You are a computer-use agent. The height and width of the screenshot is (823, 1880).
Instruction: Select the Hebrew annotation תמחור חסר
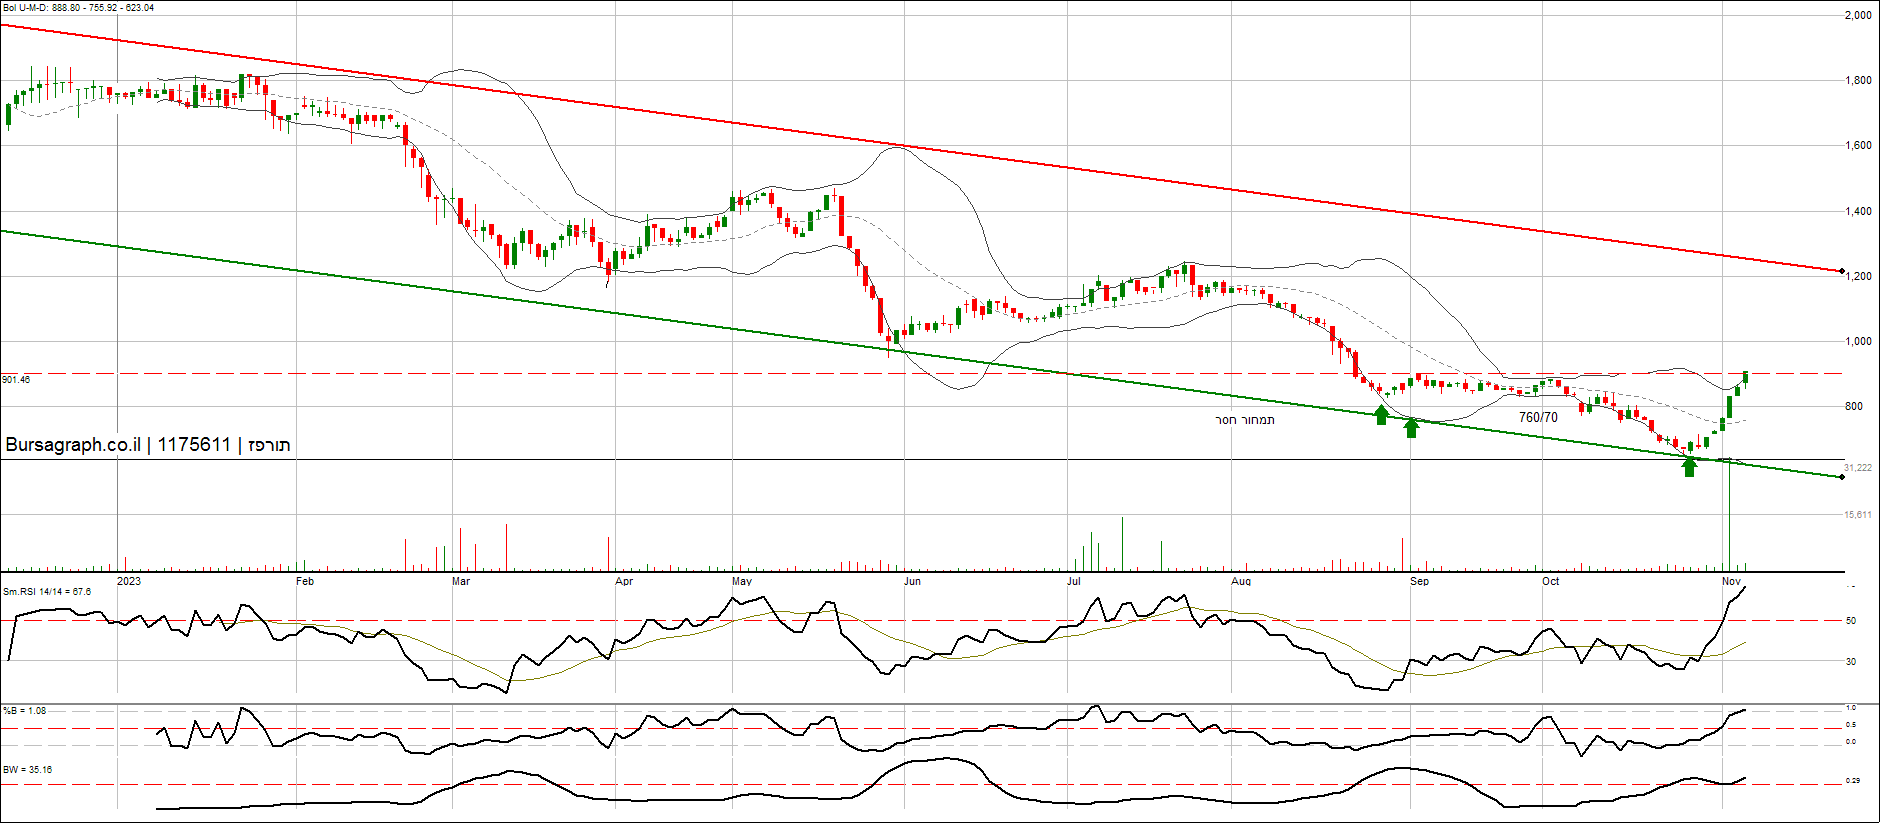(1244, 420)
